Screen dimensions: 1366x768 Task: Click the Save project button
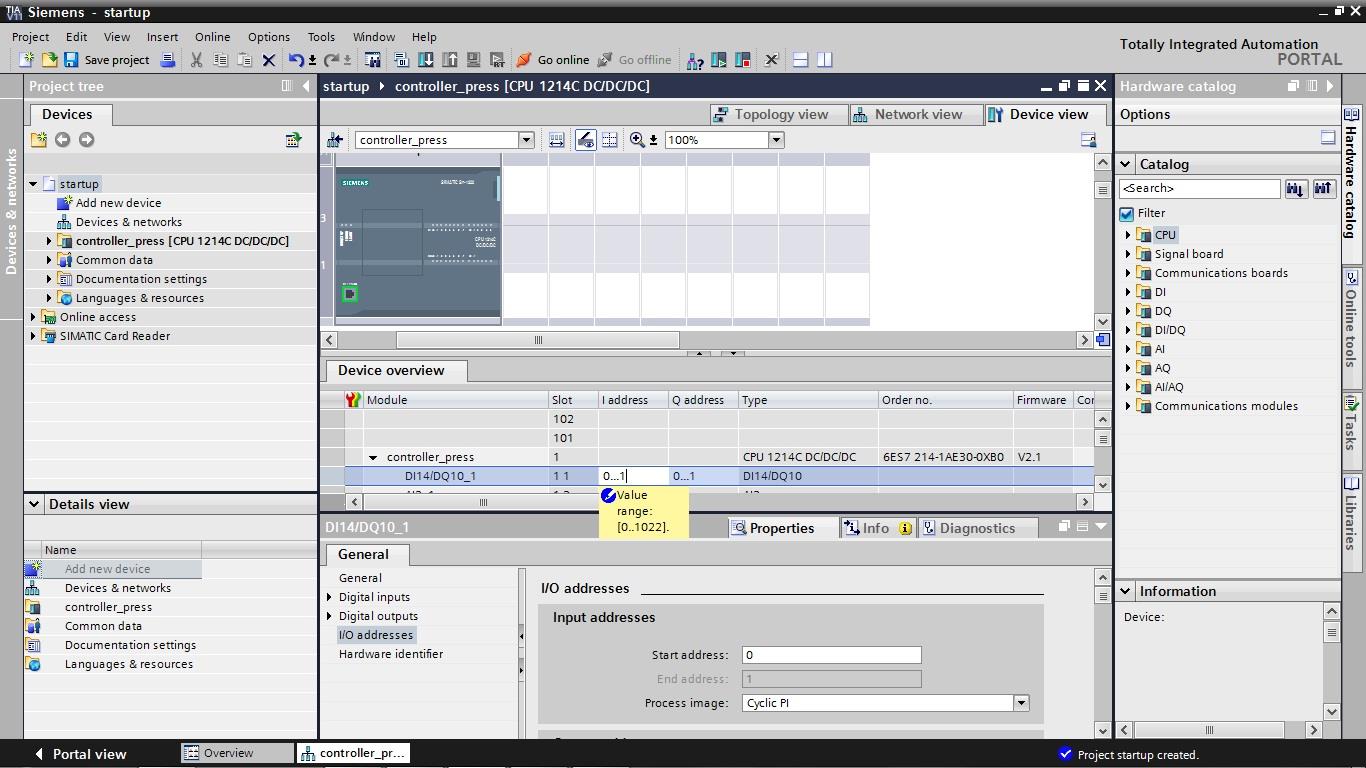point(106,60)
